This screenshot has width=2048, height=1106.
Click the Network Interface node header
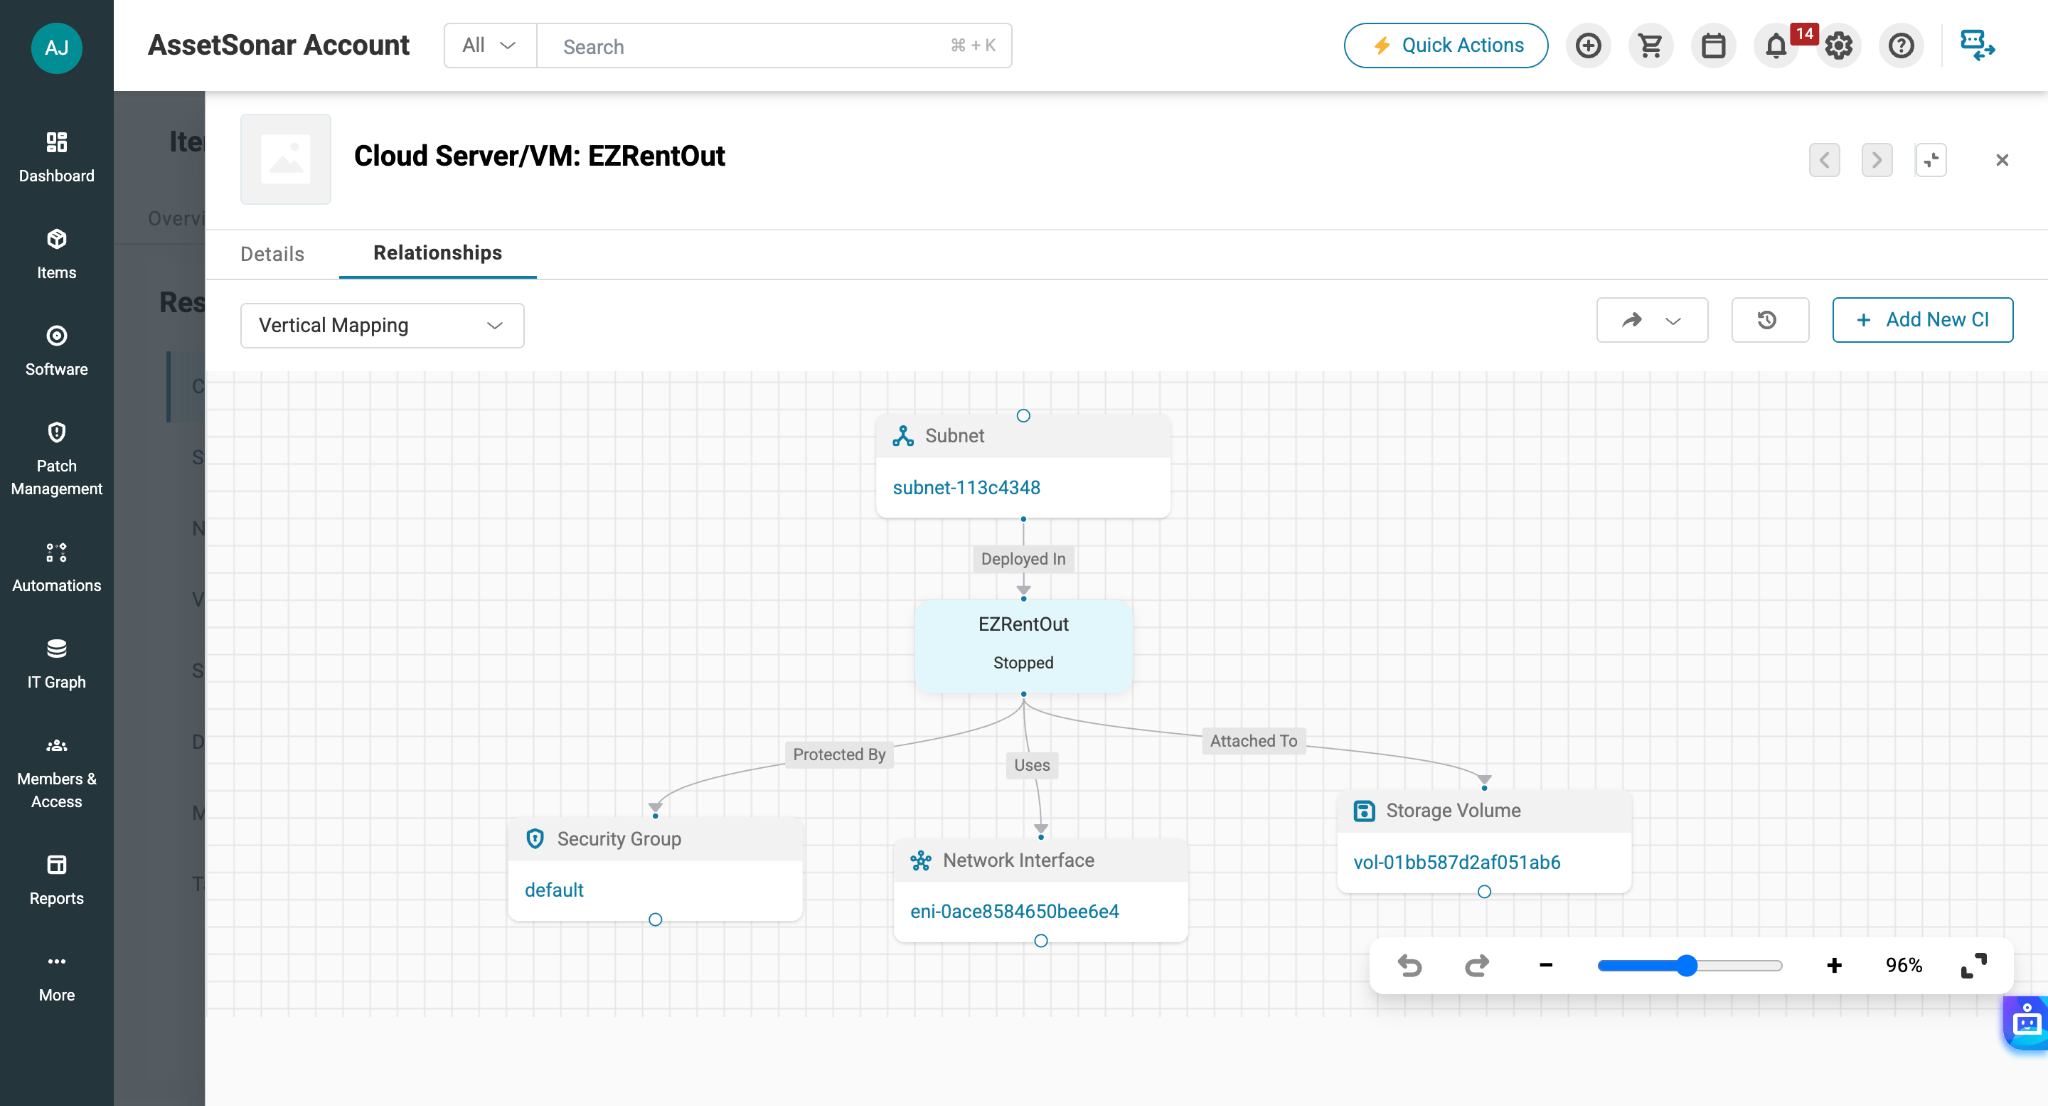coord(1041,860)
